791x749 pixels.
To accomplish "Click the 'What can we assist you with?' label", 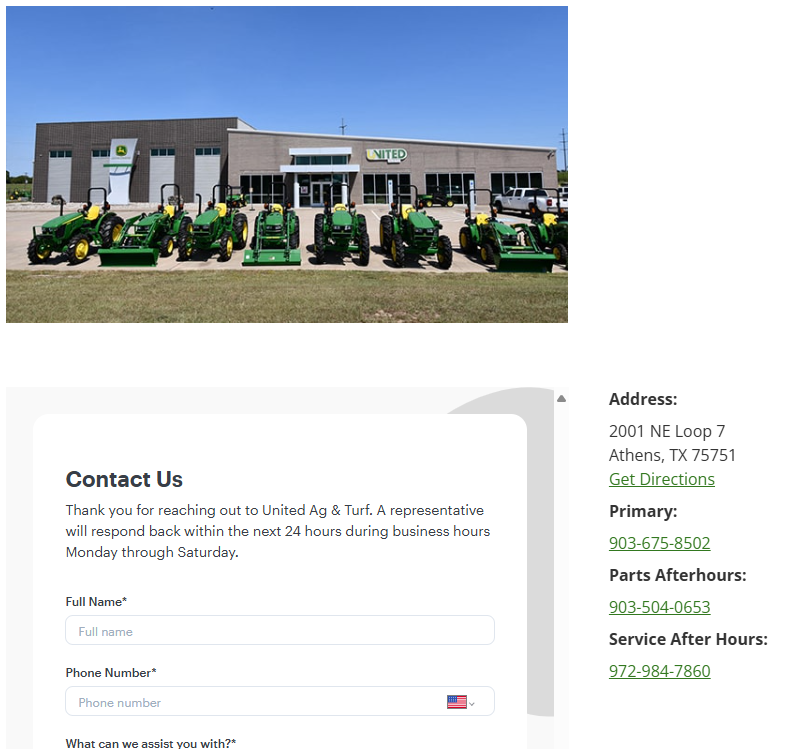I will pos(151,743).
